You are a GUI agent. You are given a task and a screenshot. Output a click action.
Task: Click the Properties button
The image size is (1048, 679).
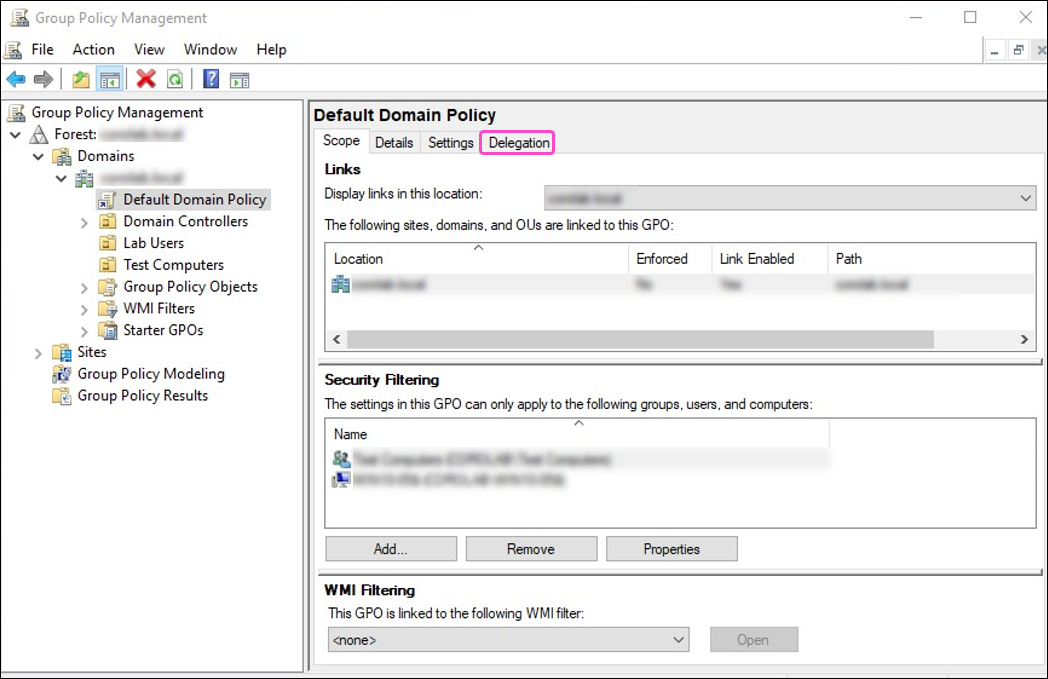671,549
